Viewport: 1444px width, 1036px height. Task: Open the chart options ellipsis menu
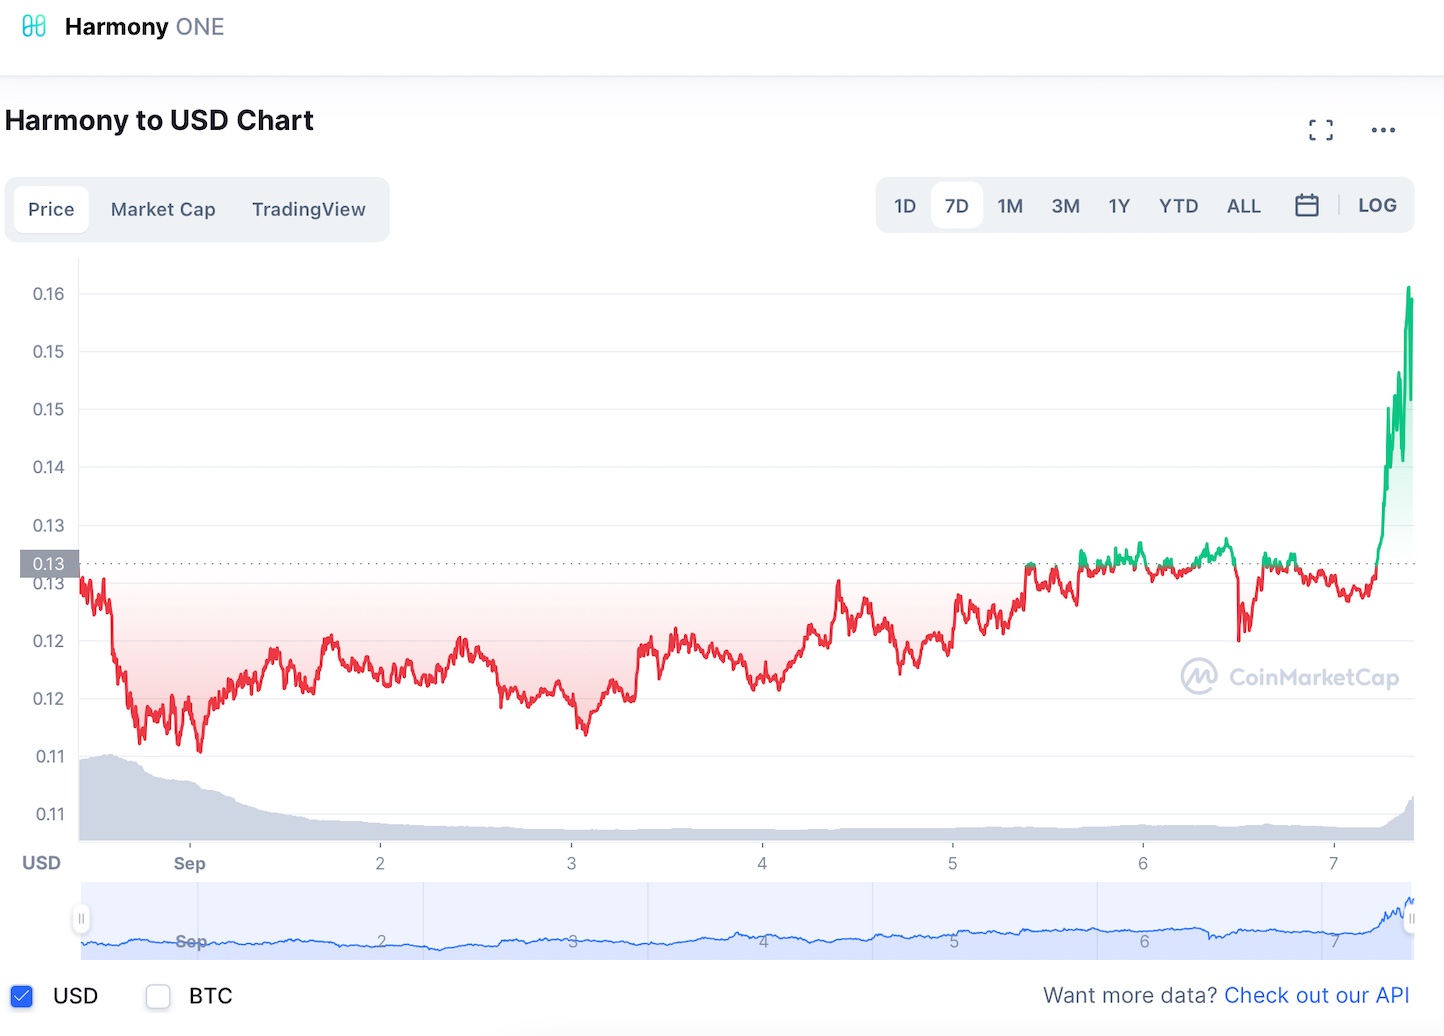point(1383,129)
